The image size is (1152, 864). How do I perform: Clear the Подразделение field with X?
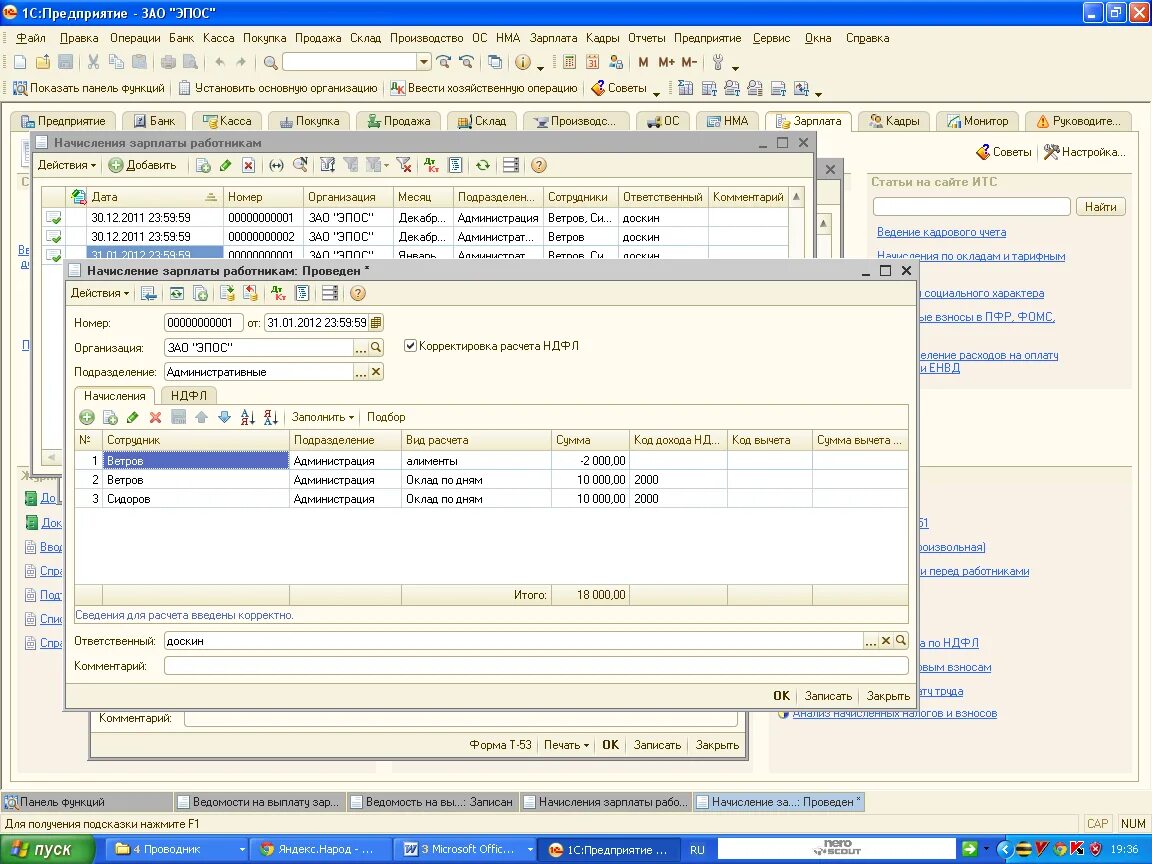376,372
